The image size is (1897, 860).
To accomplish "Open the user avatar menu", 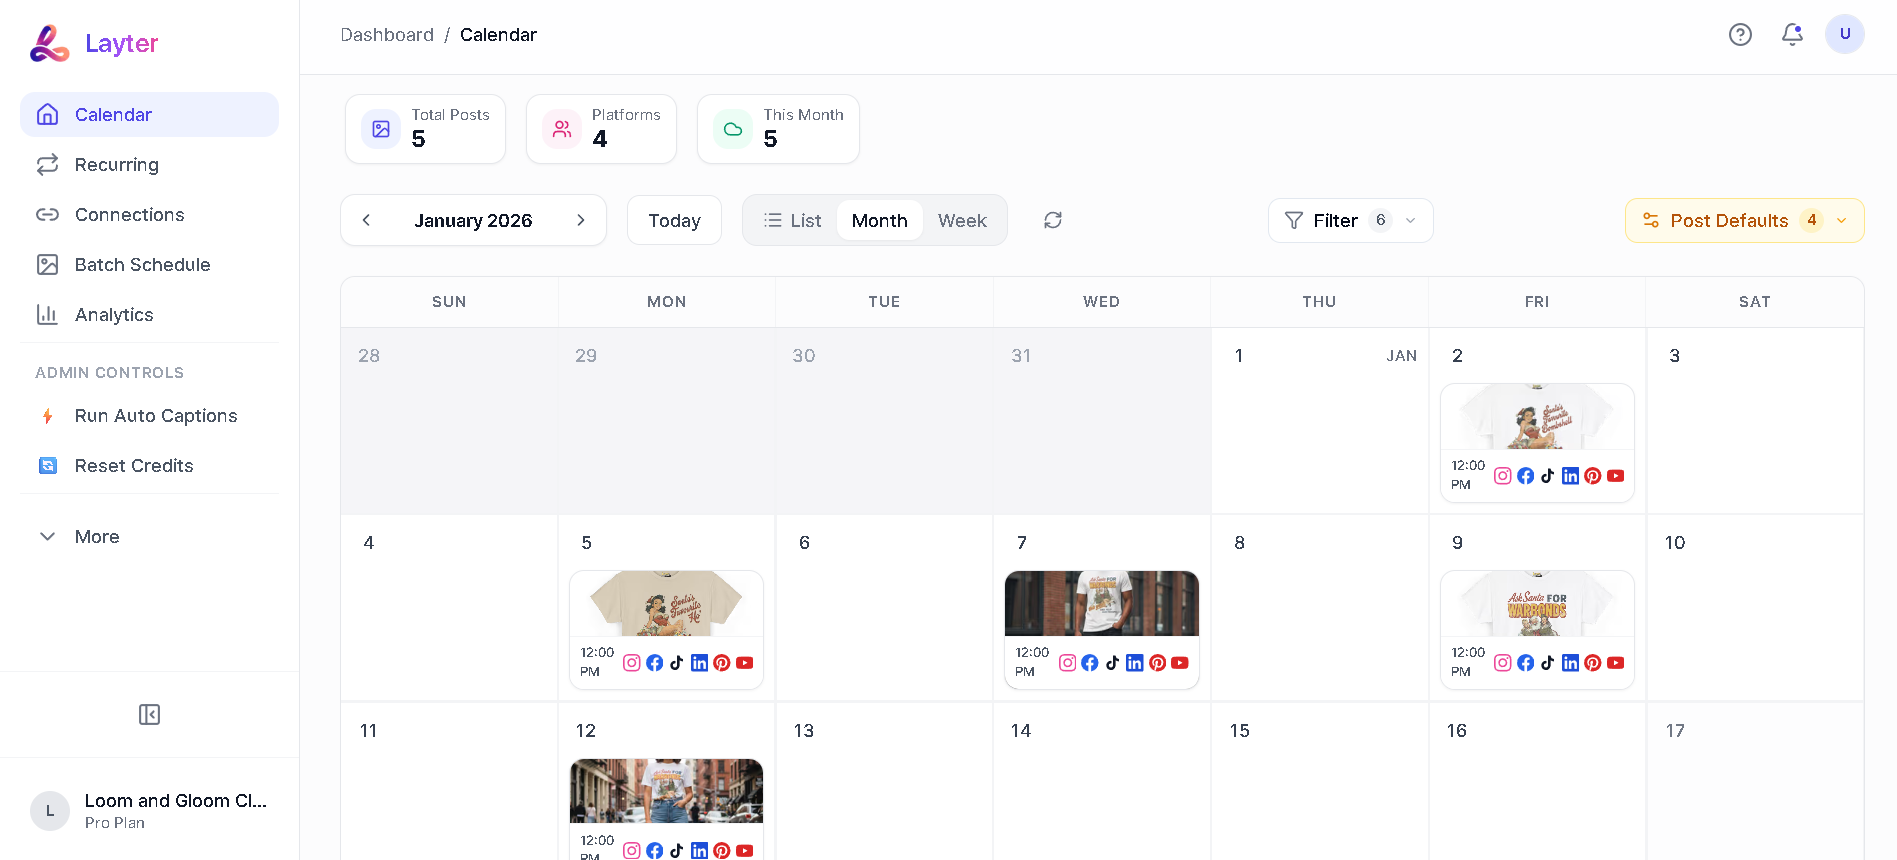I will (x=1844, y=34).
